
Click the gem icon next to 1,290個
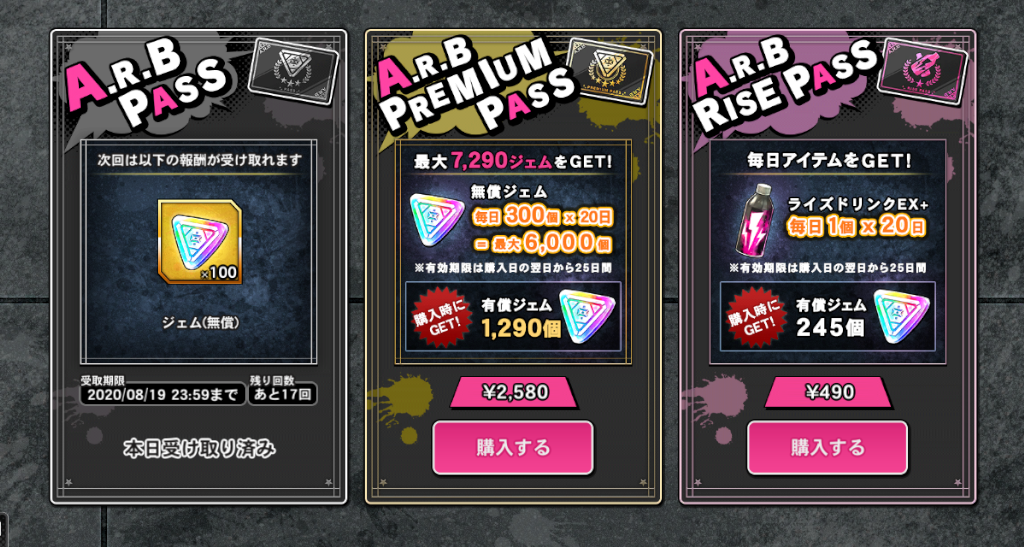pos(586,316)
